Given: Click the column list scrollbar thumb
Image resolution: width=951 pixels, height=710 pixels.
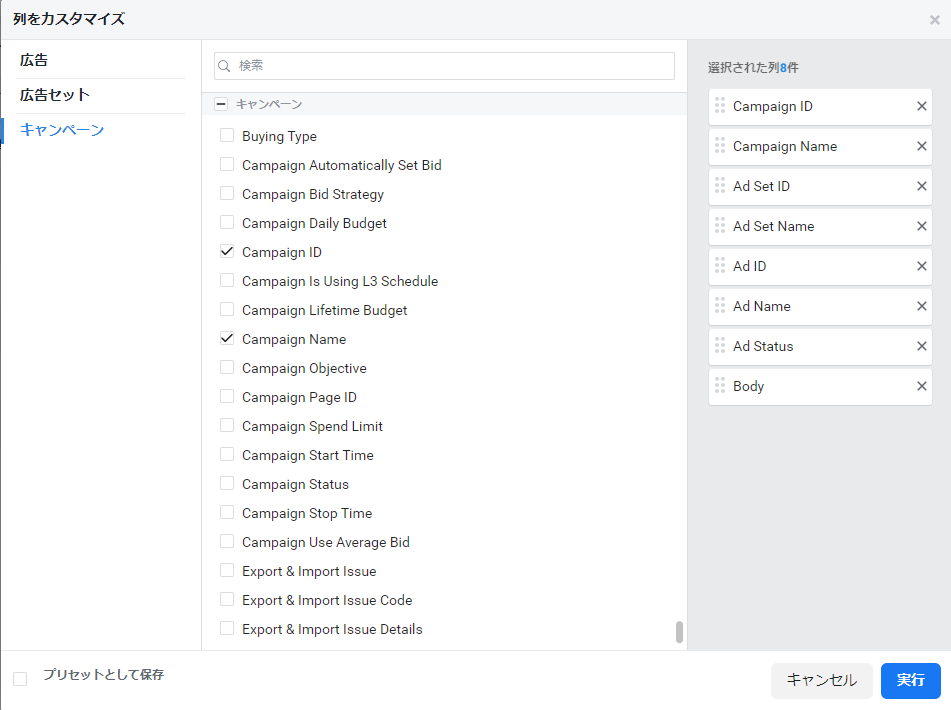Looking at the screenshot, I should [x=680, y=632].
